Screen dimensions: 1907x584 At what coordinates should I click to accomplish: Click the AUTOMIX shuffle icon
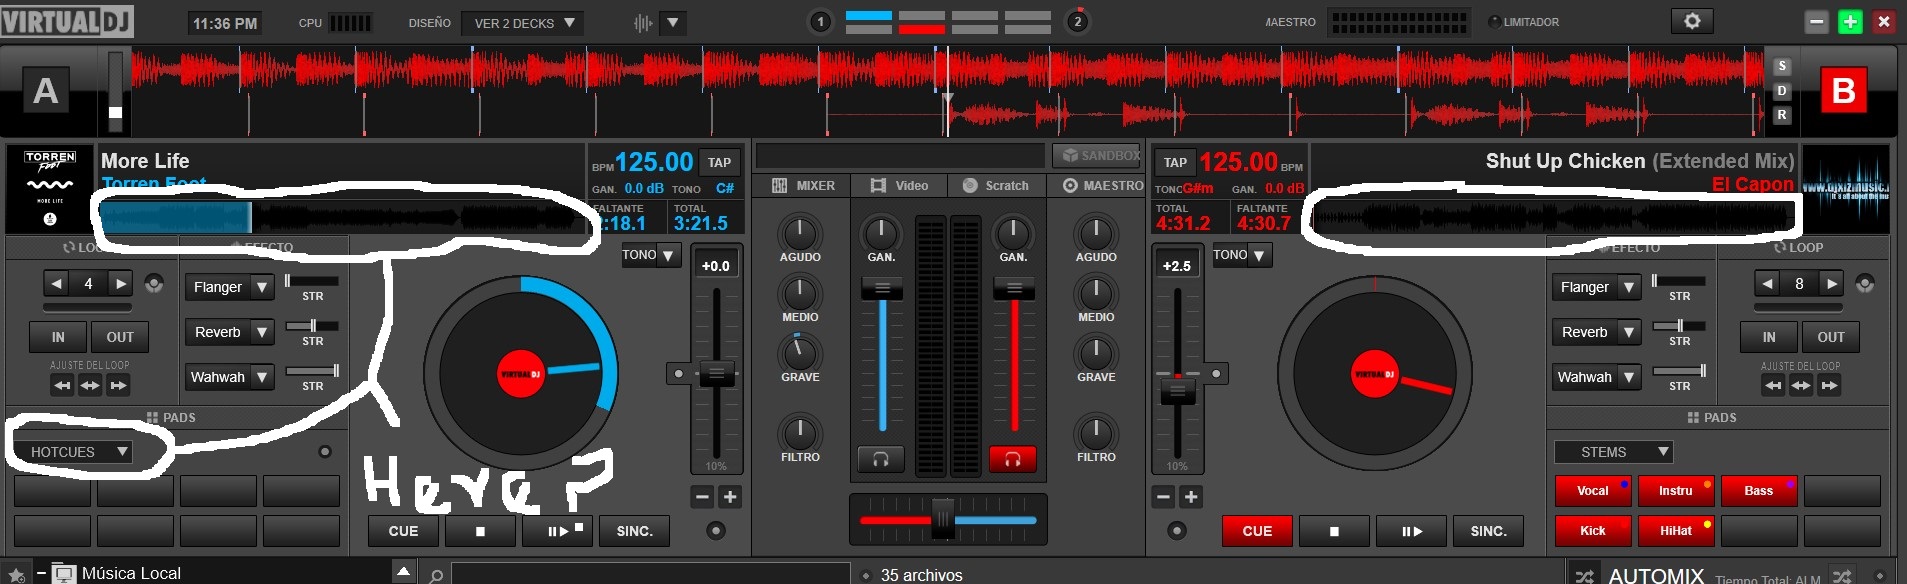coord(1585,576)
